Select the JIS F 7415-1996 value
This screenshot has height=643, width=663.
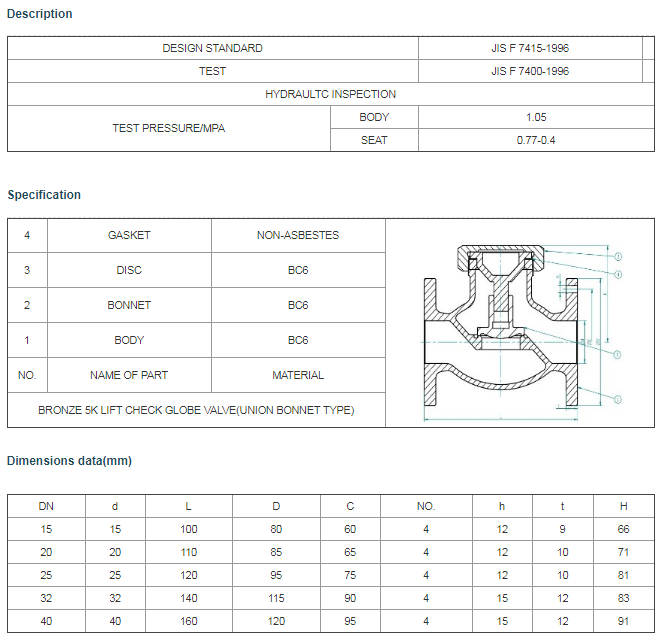pyautogui.click(x=530, y=48)
